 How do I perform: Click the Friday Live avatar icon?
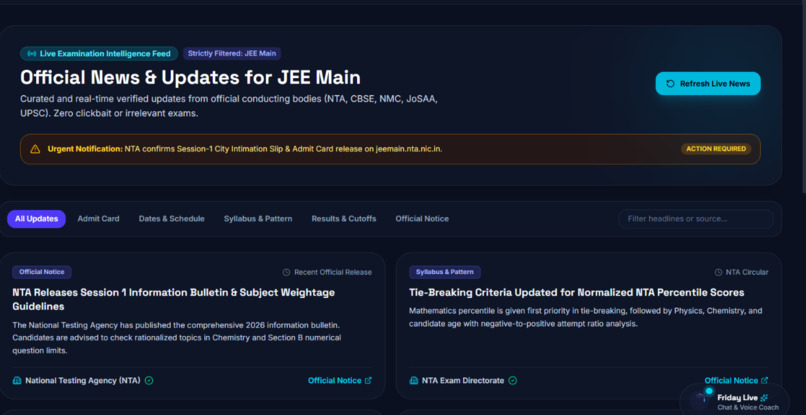click(701, 399)
